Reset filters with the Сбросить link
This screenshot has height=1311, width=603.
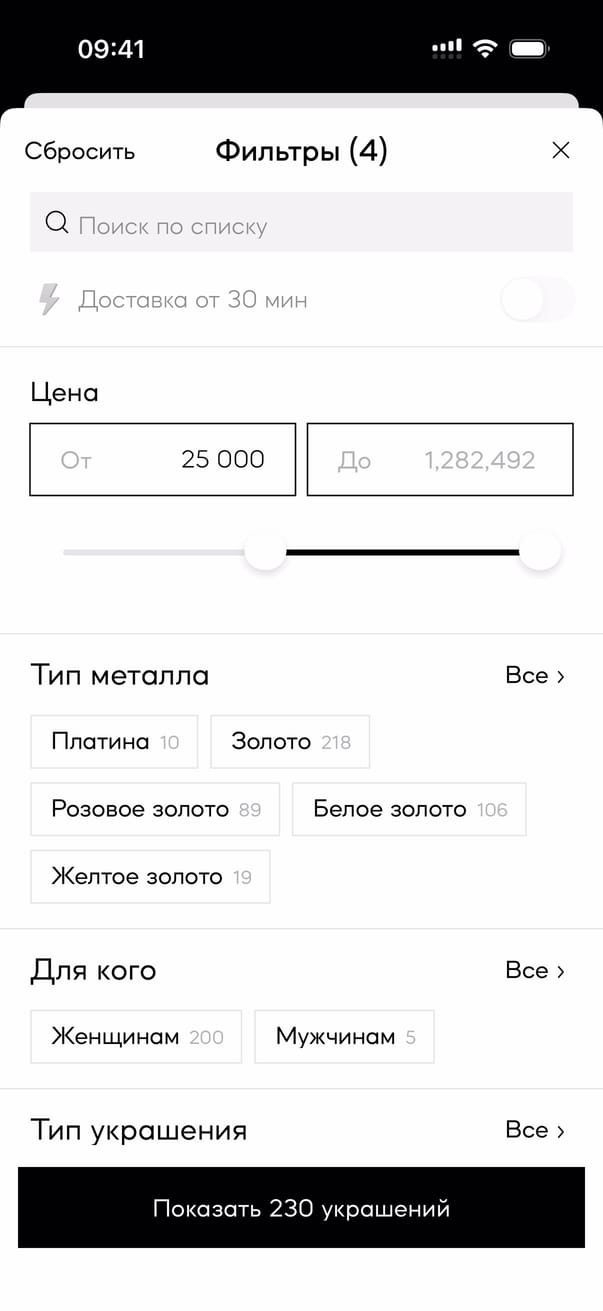click(80, 152)
